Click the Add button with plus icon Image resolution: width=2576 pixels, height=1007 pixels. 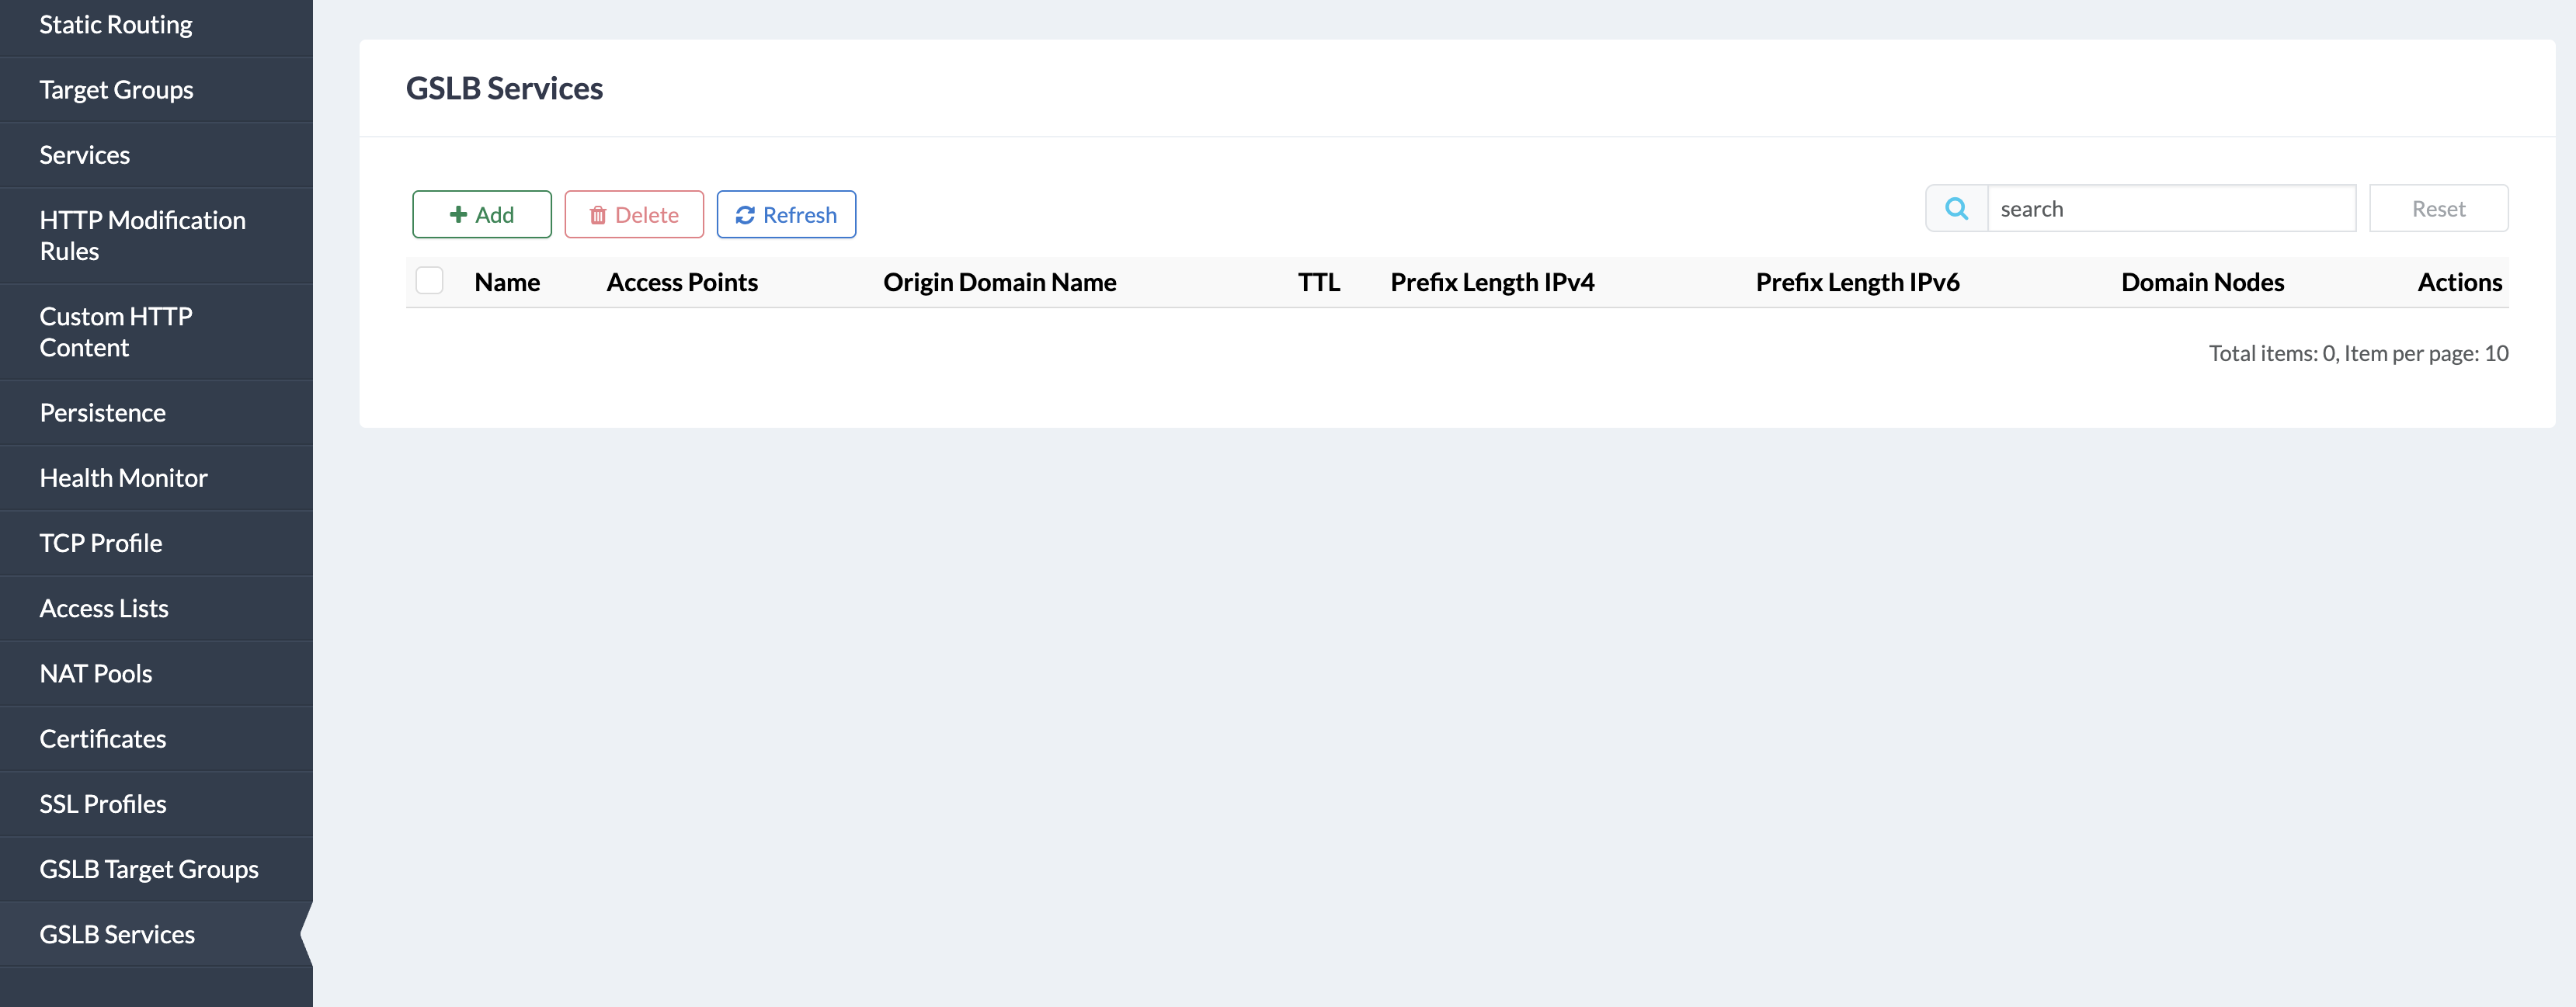(x=481, y=214)
